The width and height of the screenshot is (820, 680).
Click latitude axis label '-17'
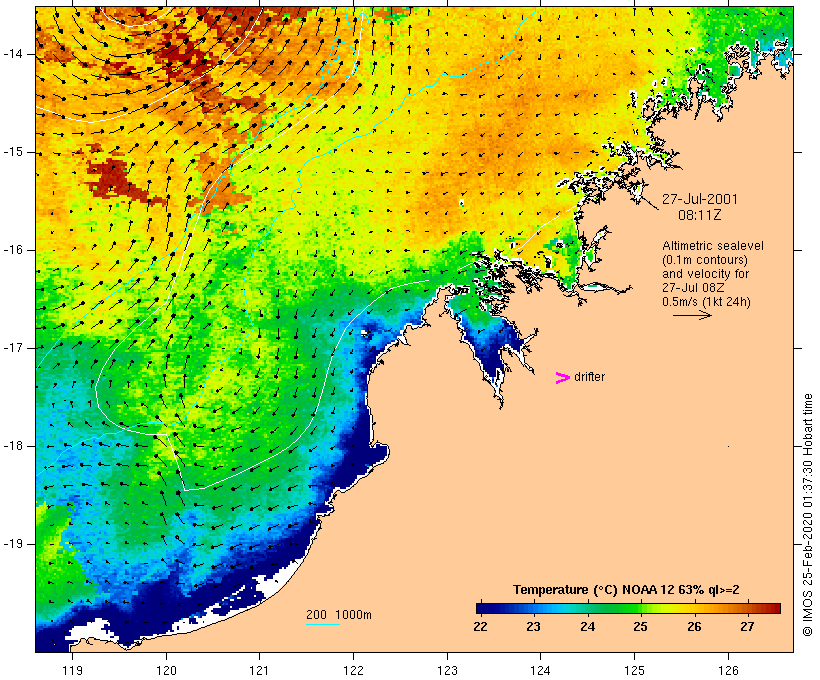(x=13, y=348)
